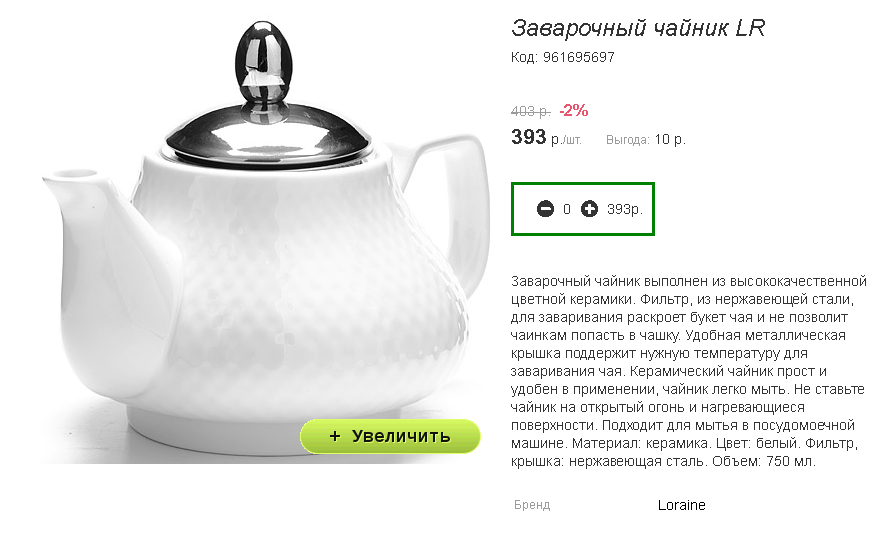Image resolution: width=884 pixels, height=541 pixels.
Task: Click the crossed-out old price 403 р.
Action: (x=530, y=112)
